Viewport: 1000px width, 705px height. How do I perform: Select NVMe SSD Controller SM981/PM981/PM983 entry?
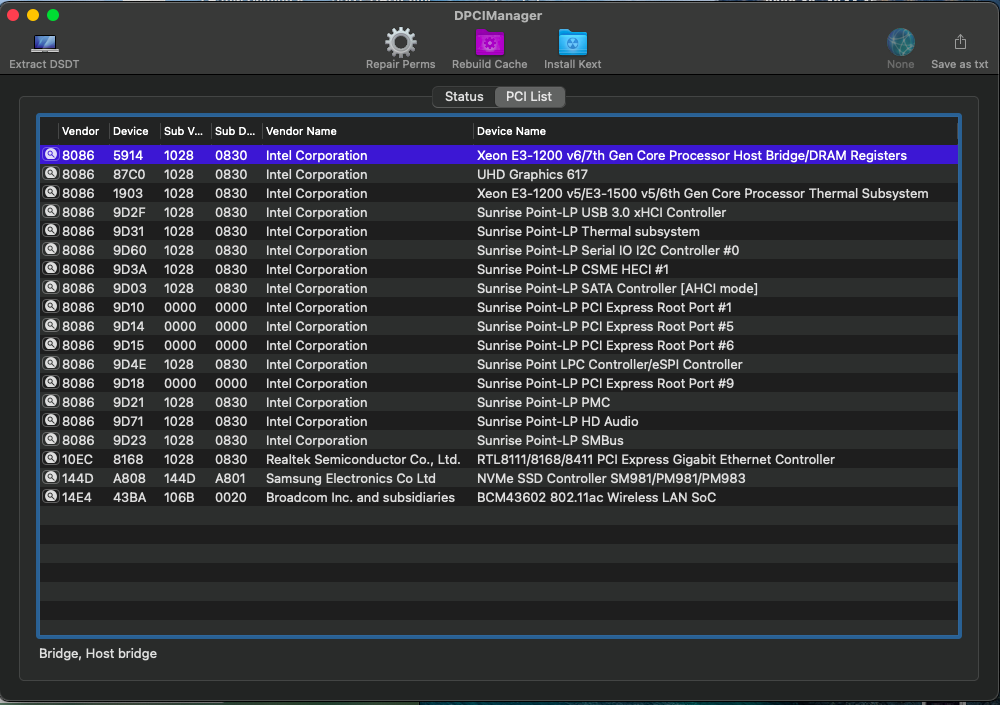click(x=611, y=479)
